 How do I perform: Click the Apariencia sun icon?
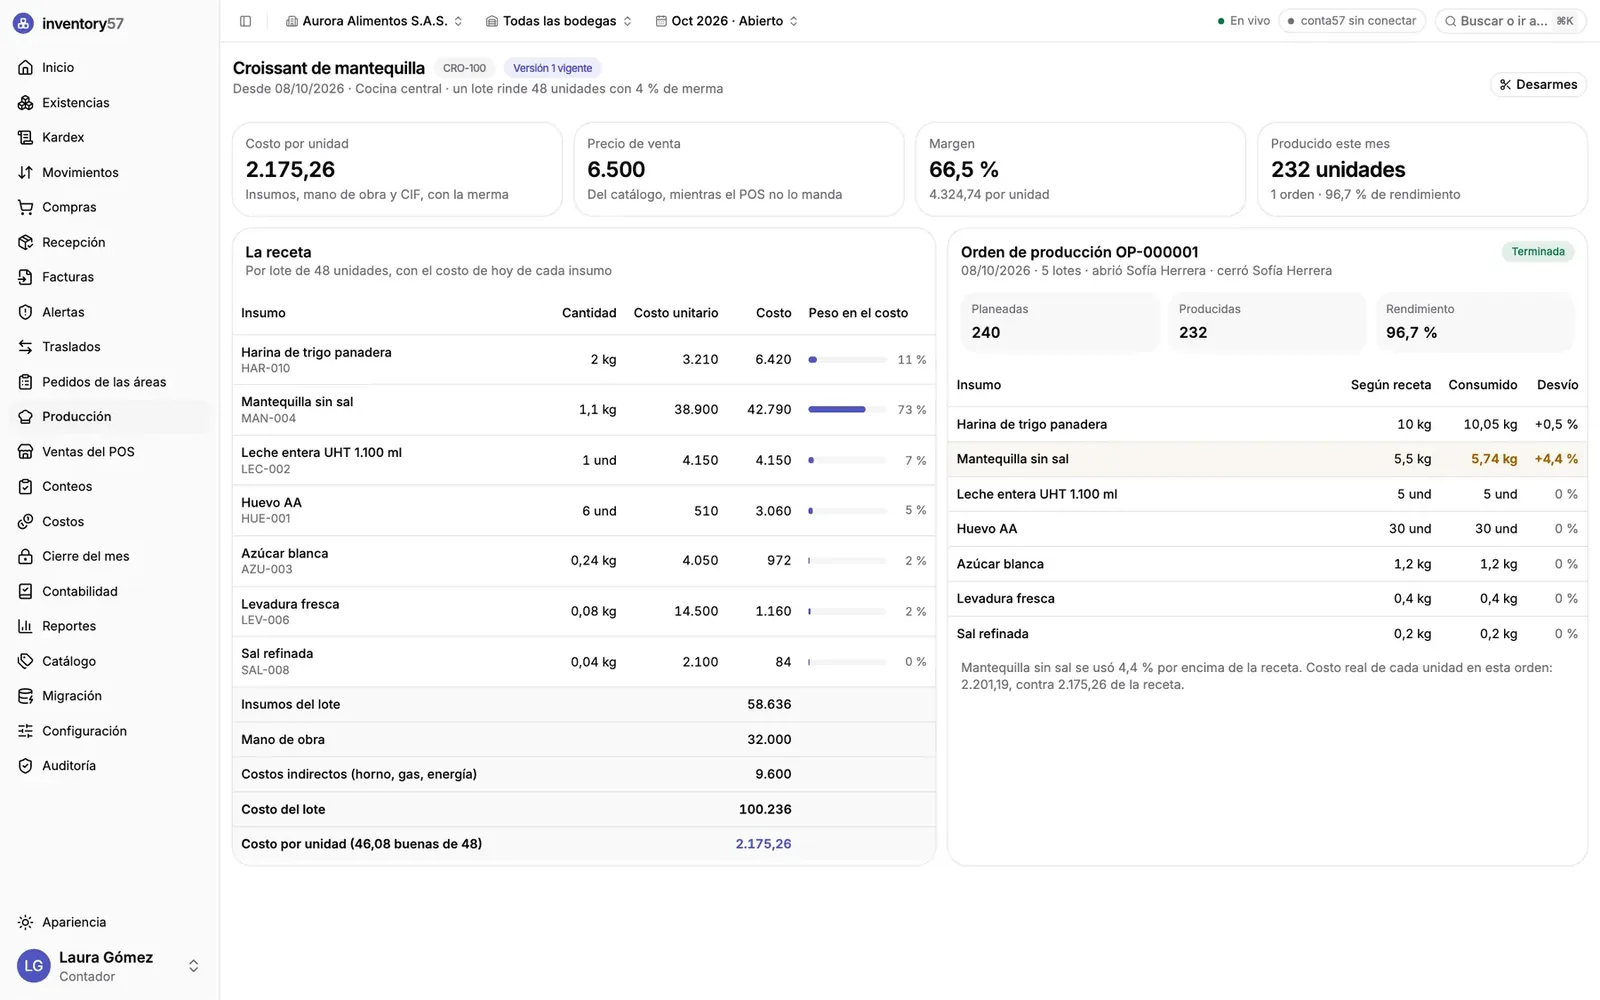25,922
